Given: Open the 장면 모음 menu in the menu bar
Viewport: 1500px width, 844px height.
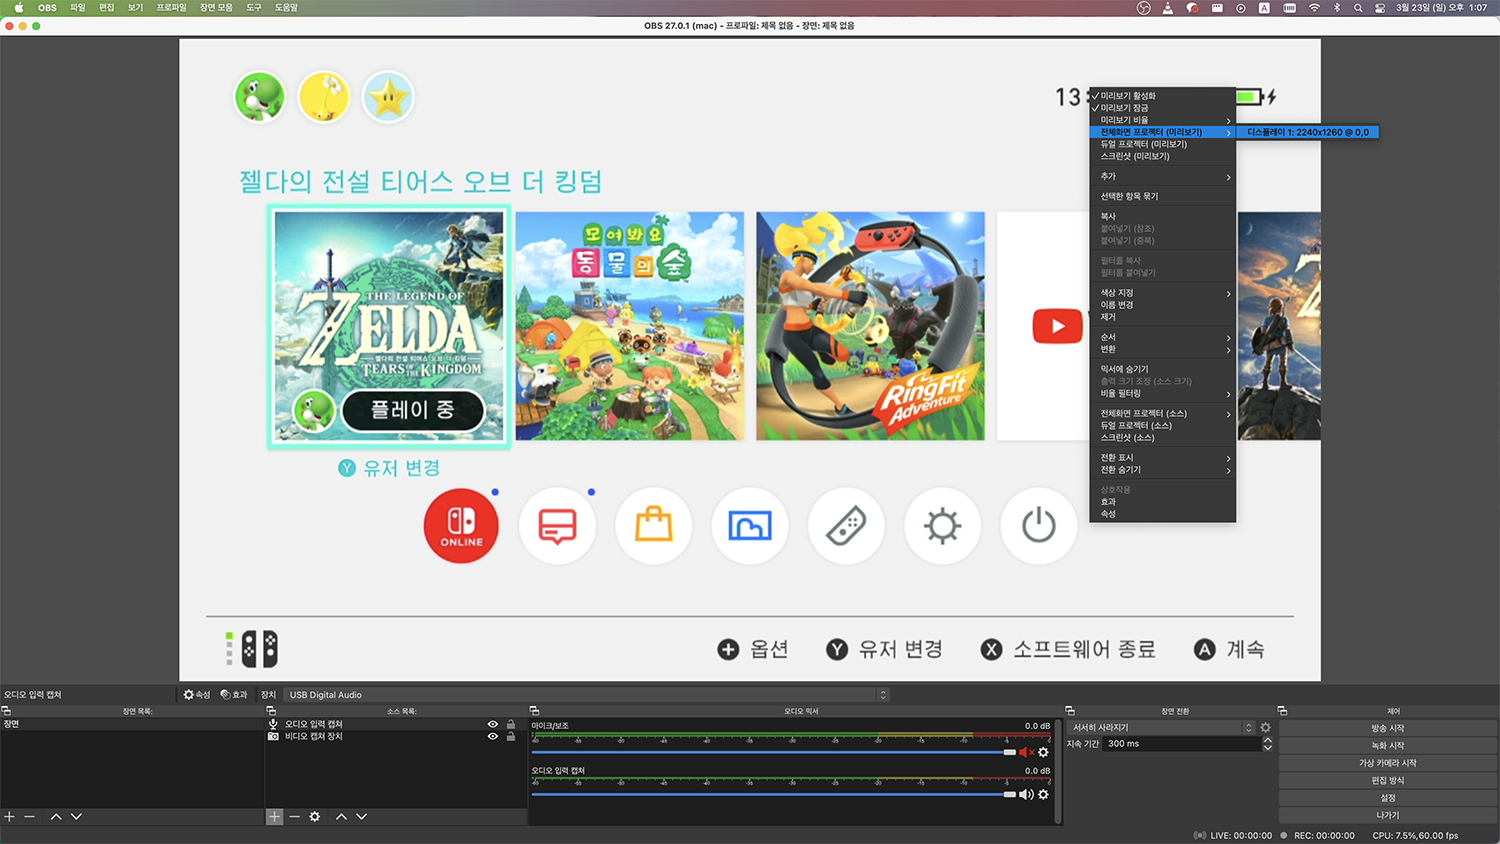Looking at the screenshot, I should [x=216, y=7].
